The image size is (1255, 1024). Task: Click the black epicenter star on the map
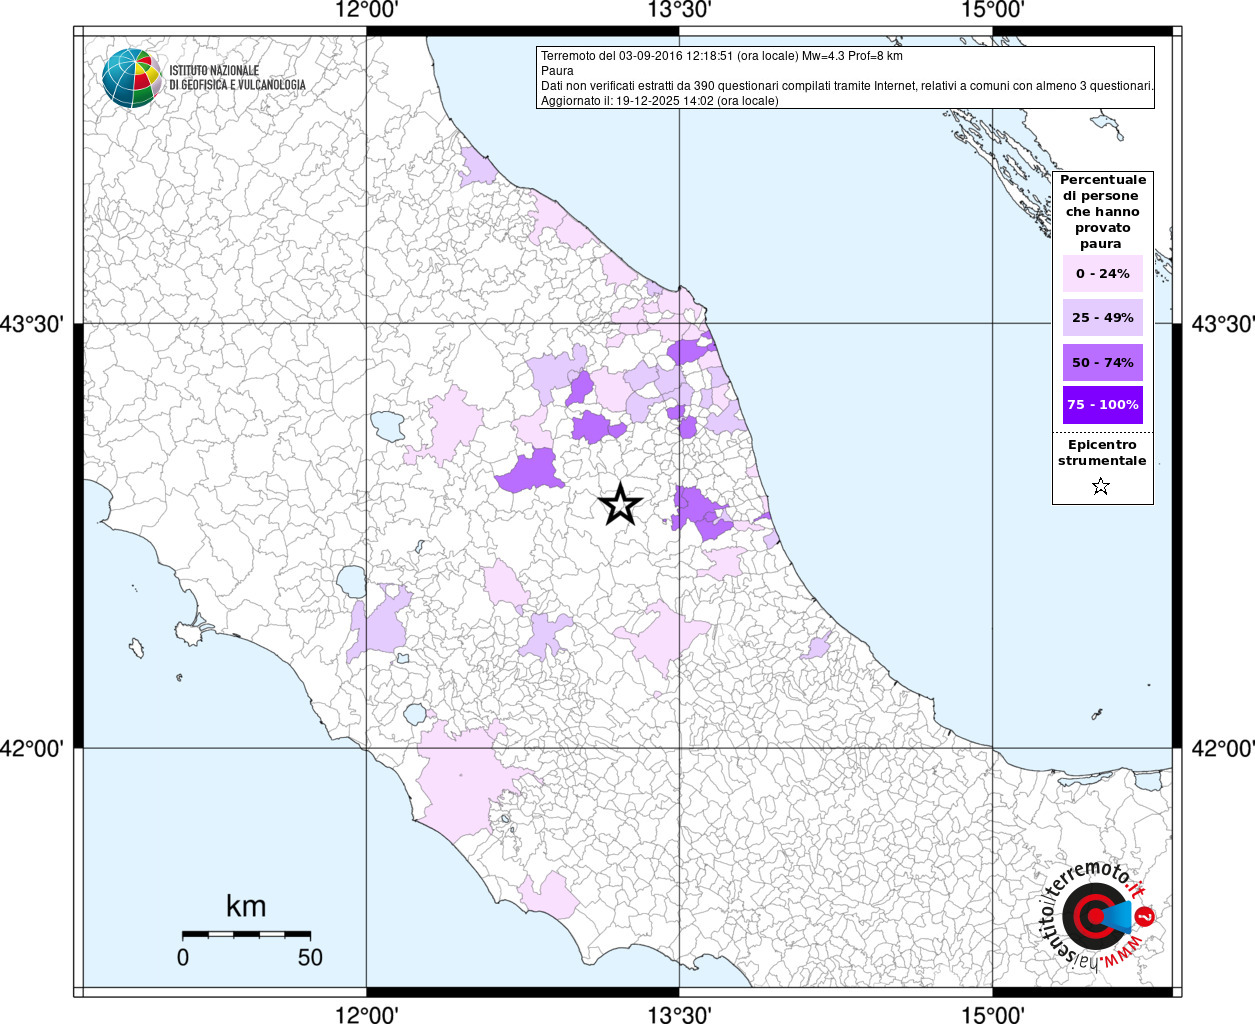click(x=620, y=505)
